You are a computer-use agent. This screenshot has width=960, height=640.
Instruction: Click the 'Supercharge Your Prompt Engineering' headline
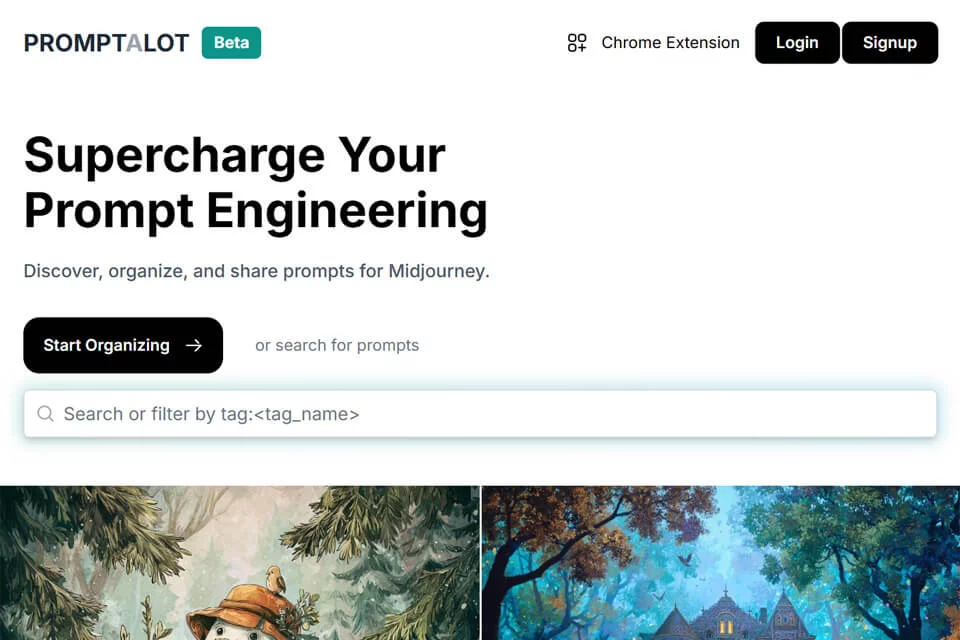coord(256,183)
